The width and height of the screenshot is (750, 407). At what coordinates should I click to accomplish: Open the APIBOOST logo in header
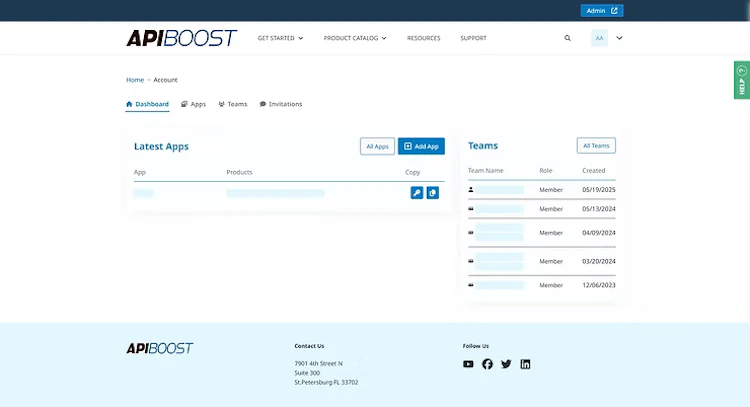click(x=181, y=38)
